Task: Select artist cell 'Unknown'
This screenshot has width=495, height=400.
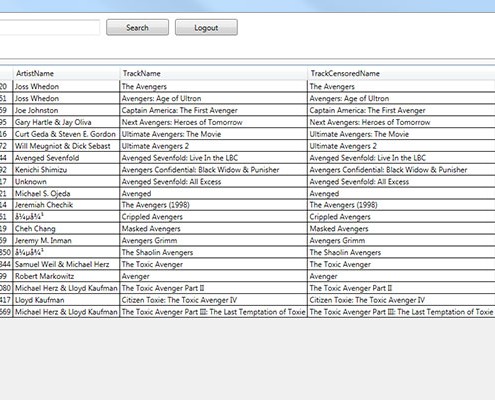Action: [x=66, y=182]
